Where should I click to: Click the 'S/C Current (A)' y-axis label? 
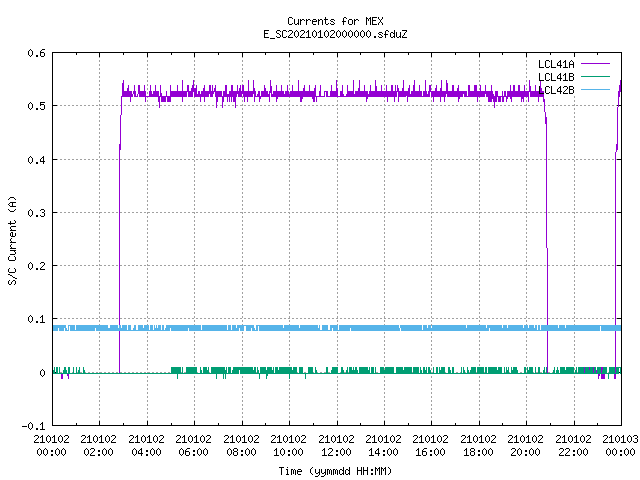point(12,240)
